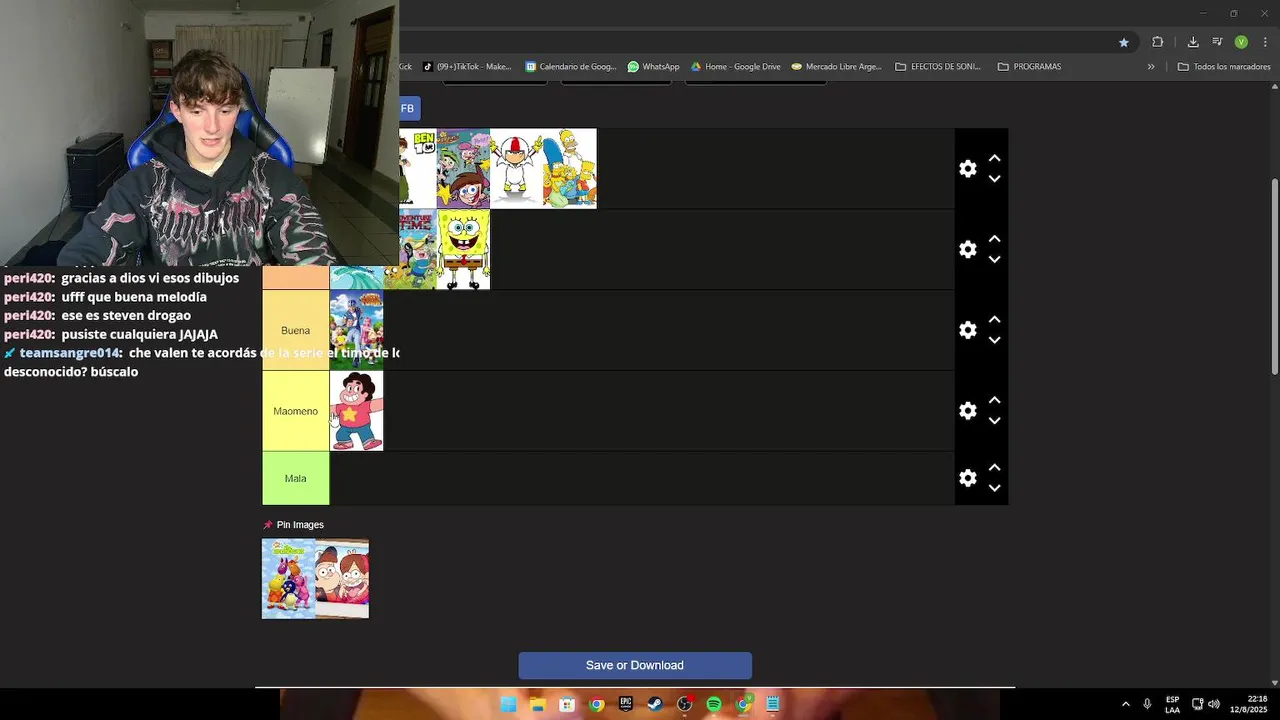
Task: Move the Mala row up
Action: (x=995, y=468)
